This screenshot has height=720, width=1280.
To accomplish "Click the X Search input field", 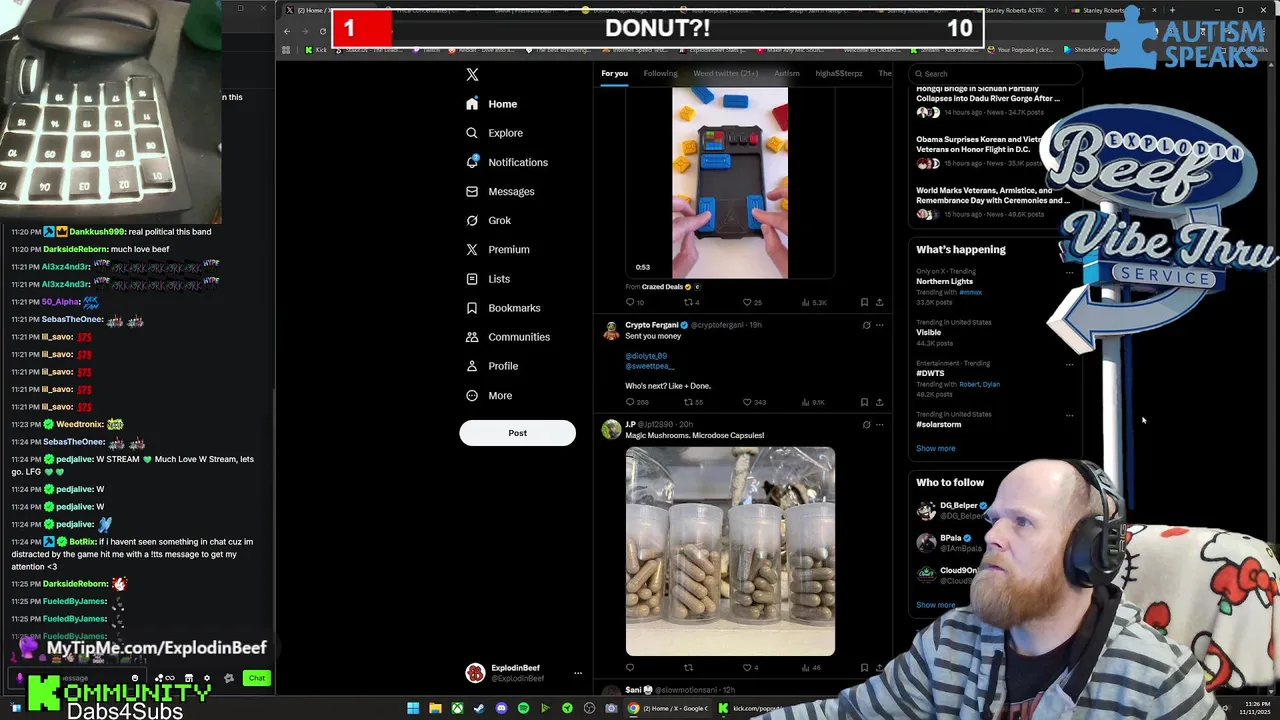I will click(996, 73).
